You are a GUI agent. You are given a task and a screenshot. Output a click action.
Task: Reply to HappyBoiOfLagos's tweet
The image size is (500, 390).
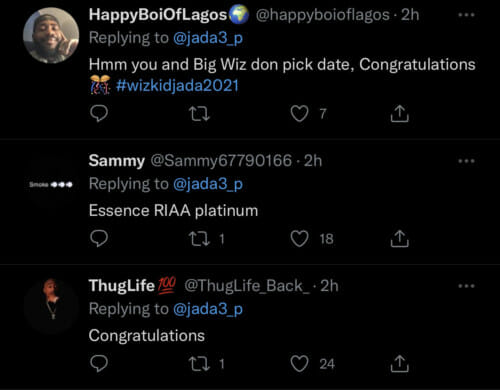click(x=99, y=114)
